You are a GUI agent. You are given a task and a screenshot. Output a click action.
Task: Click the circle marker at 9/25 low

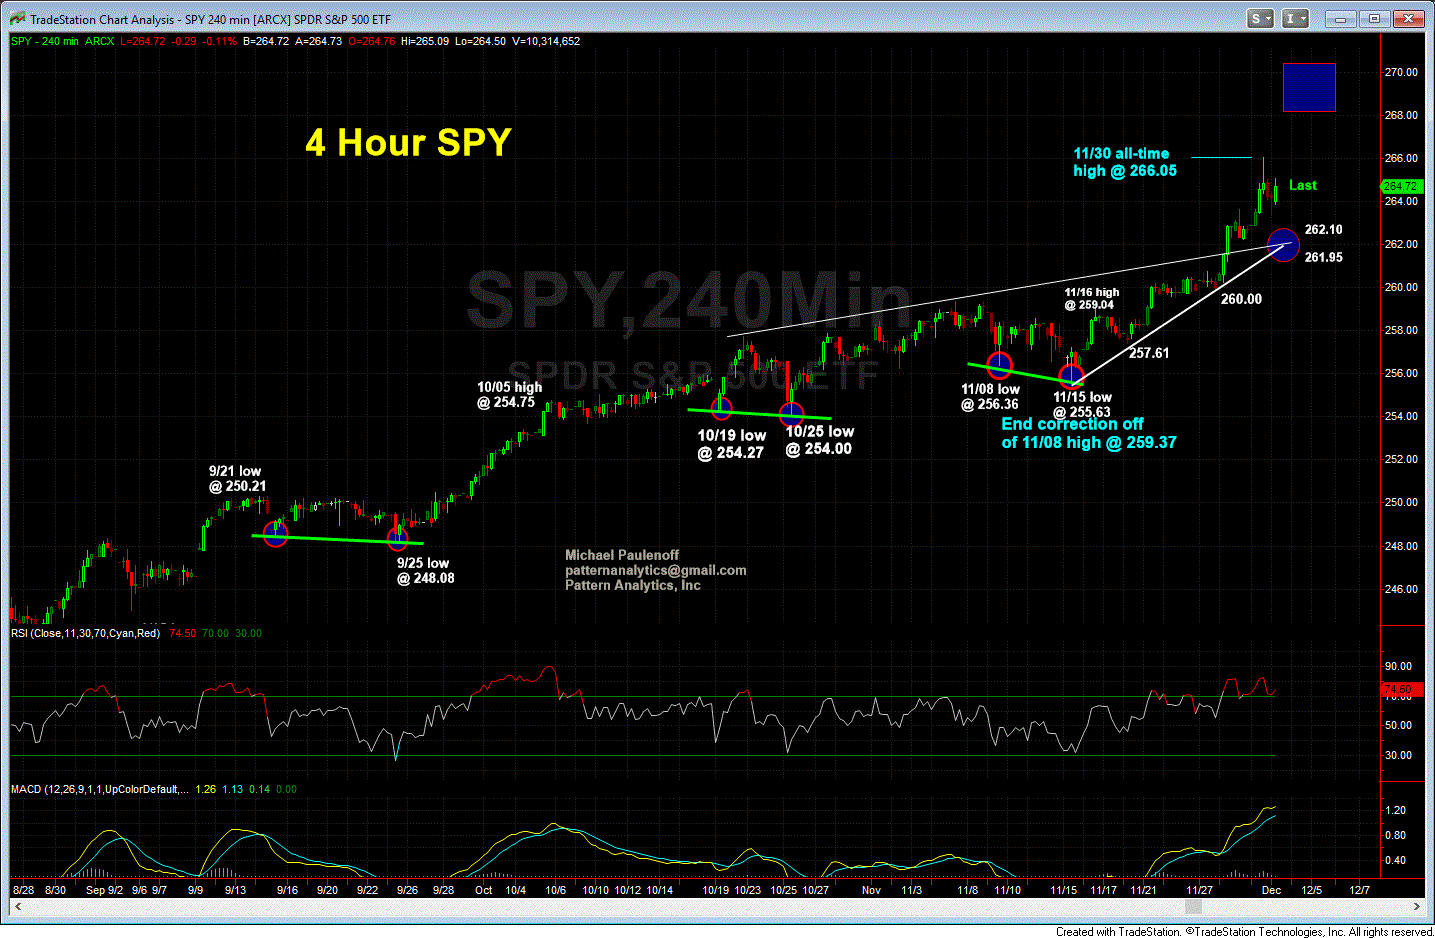pyautogui.click(x=397, y=539)
